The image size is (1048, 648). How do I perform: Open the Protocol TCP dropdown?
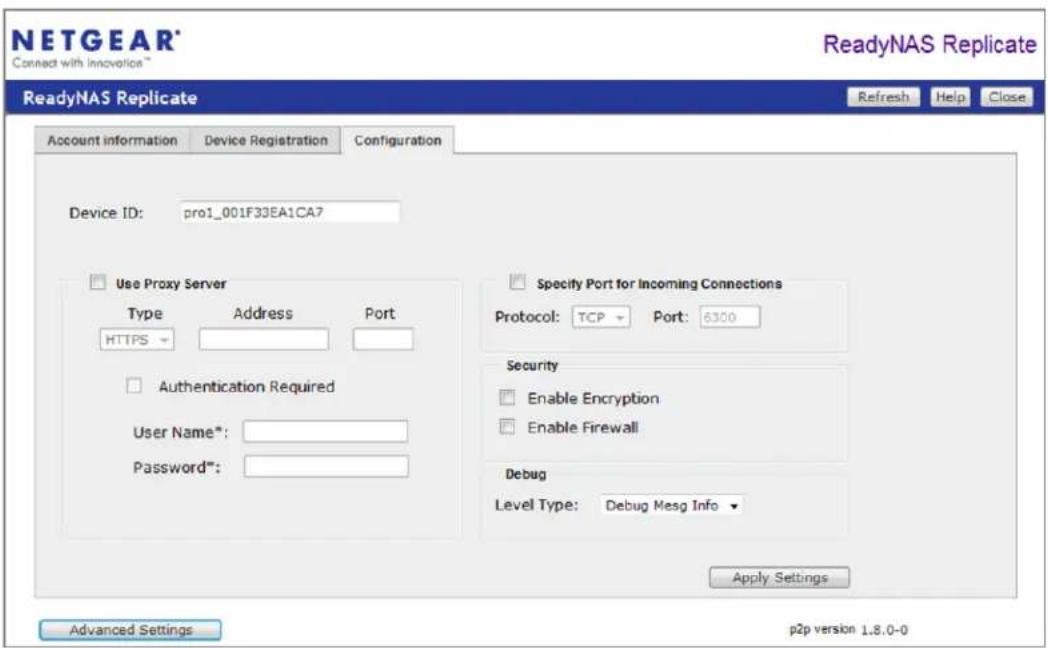click(601, 317)
